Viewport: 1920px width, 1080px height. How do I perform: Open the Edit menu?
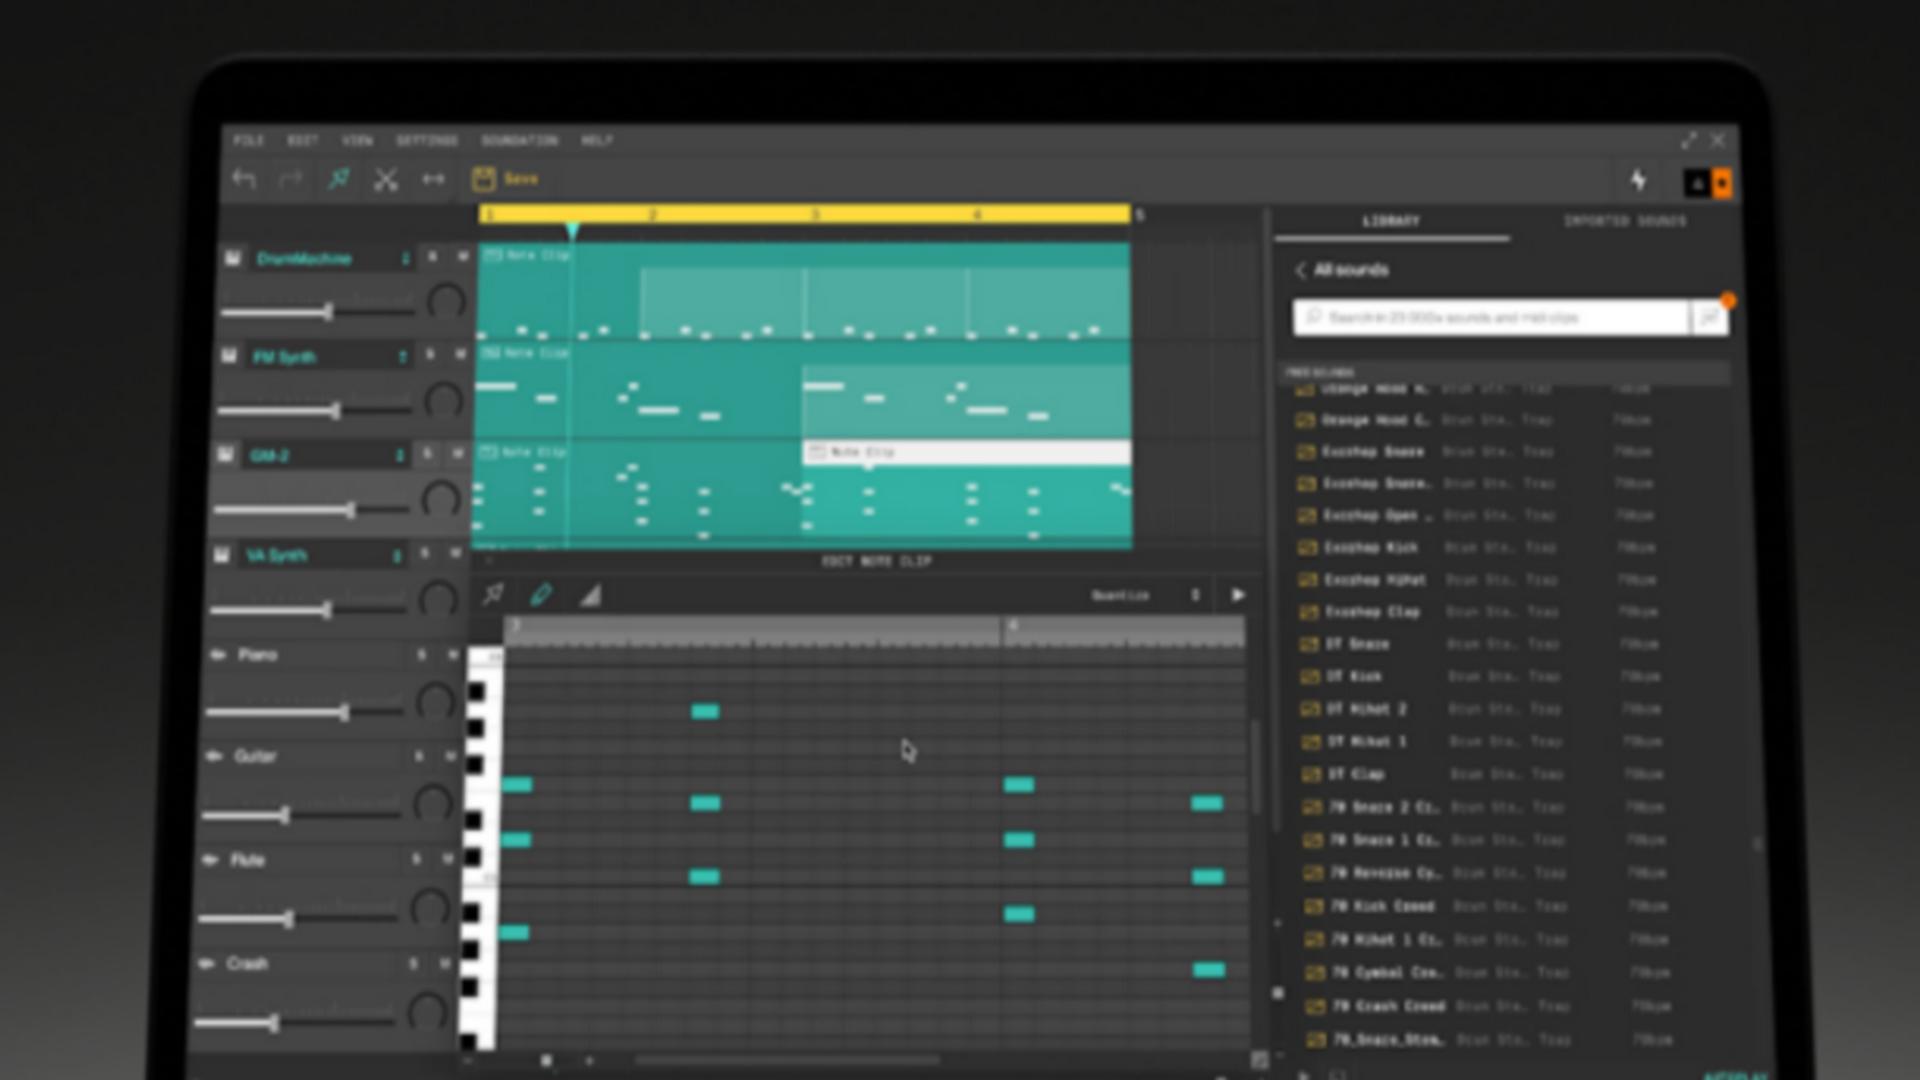click(x=302, y=140)
